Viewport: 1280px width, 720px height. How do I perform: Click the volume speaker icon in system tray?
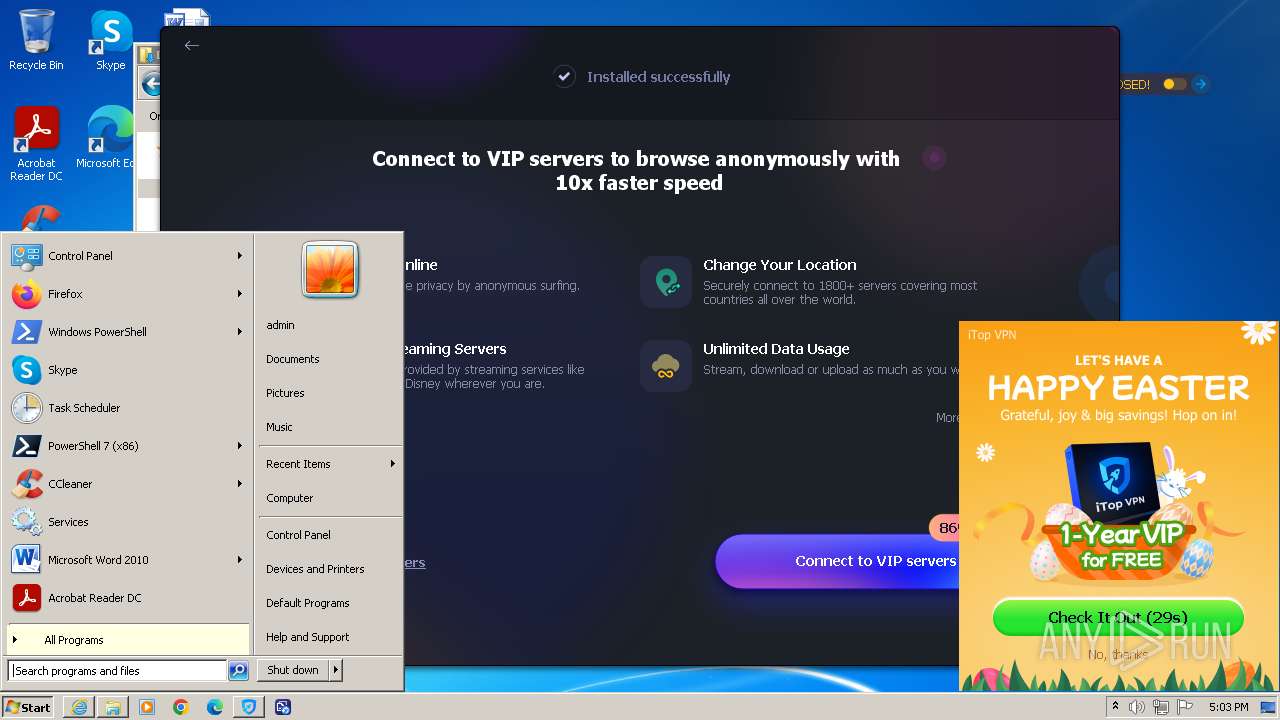pos(1136,707)
